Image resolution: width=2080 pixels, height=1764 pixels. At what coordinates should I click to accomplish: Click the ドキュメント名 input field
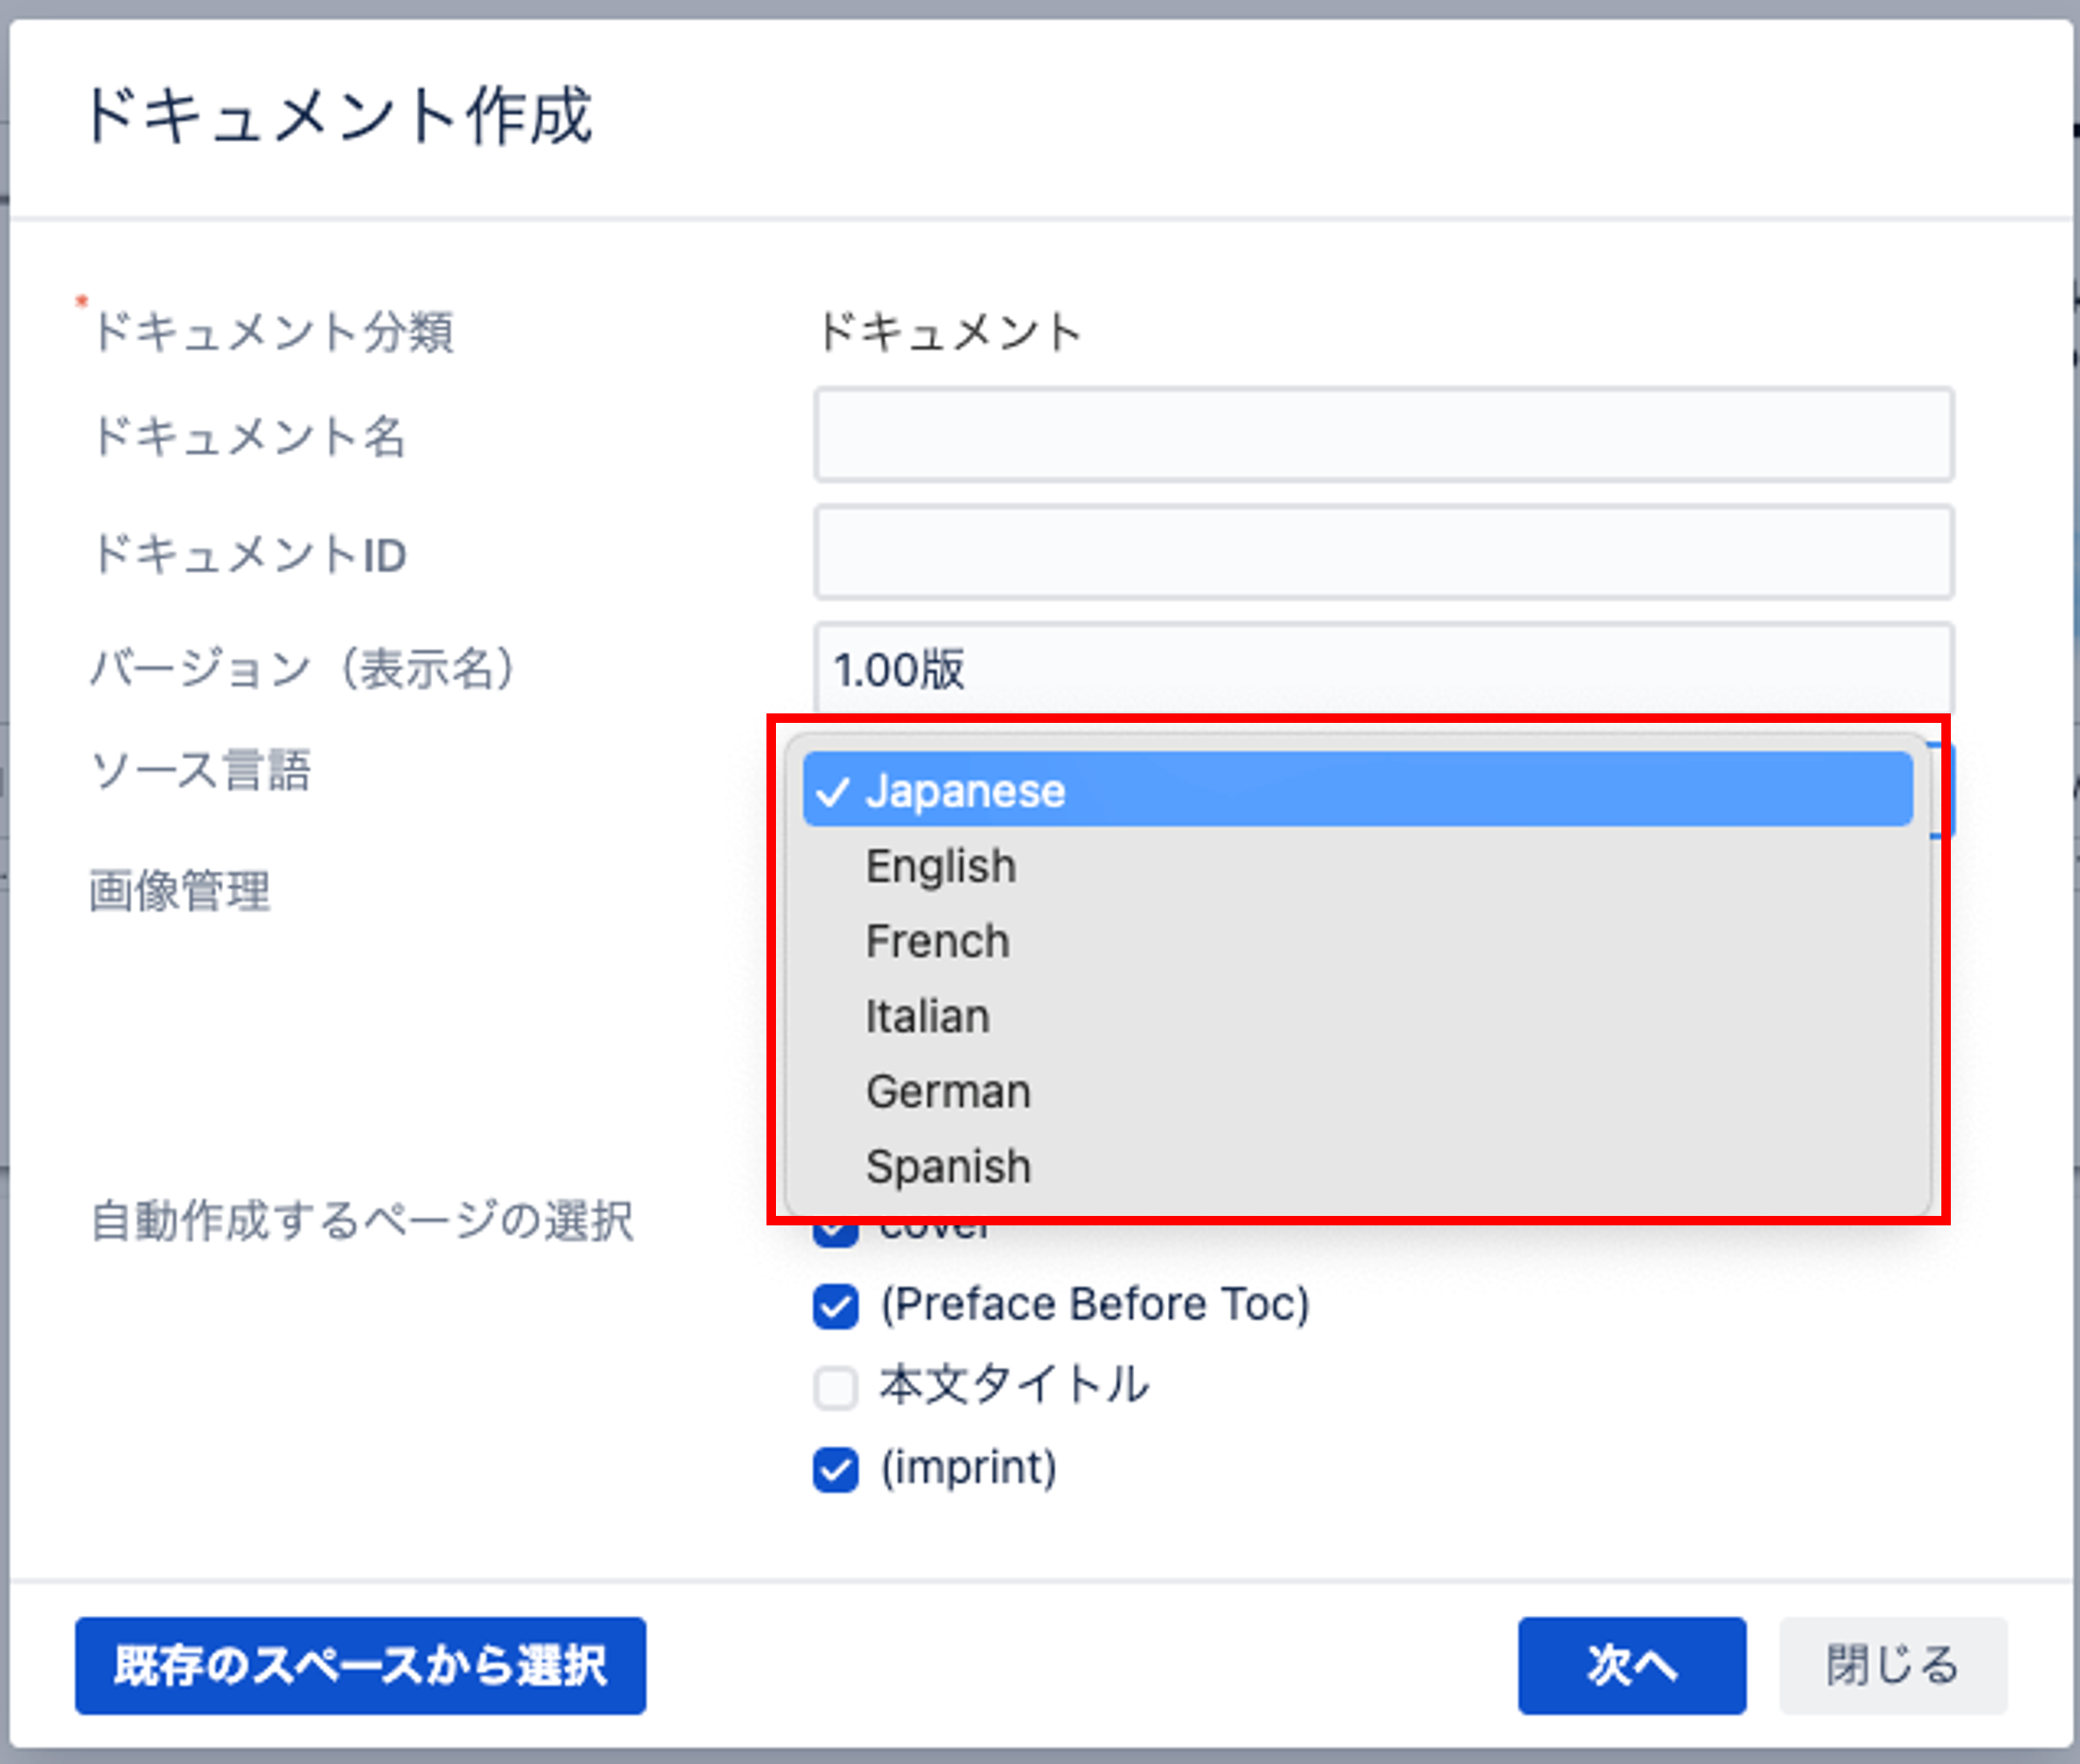coord(1383,435)
